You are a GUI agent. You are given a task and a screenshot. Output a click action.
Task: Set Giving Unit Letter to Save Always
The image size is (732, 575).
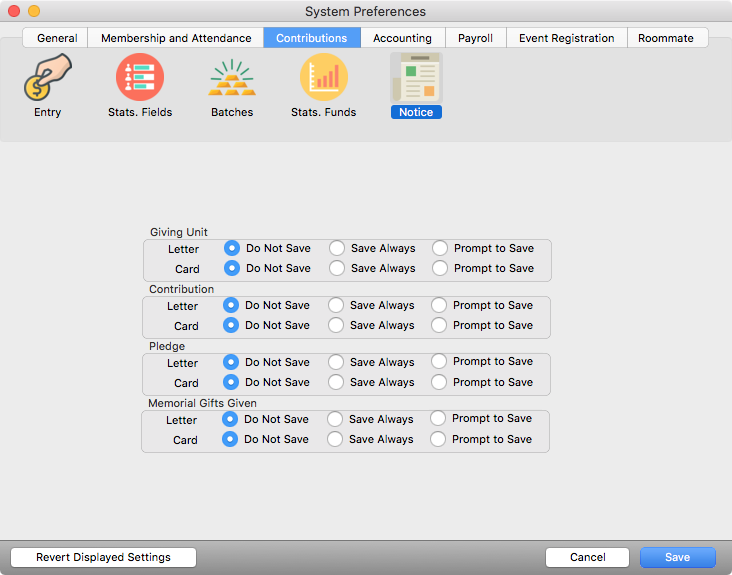pyautogui.click(x=337, y=248)
